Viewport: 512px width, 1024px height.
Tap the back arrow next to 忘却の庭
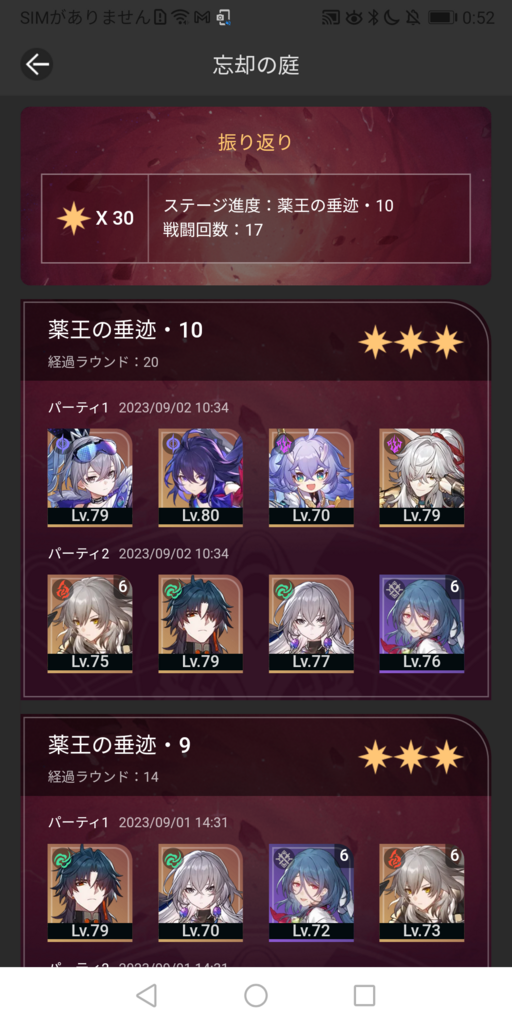coord(37,64)
